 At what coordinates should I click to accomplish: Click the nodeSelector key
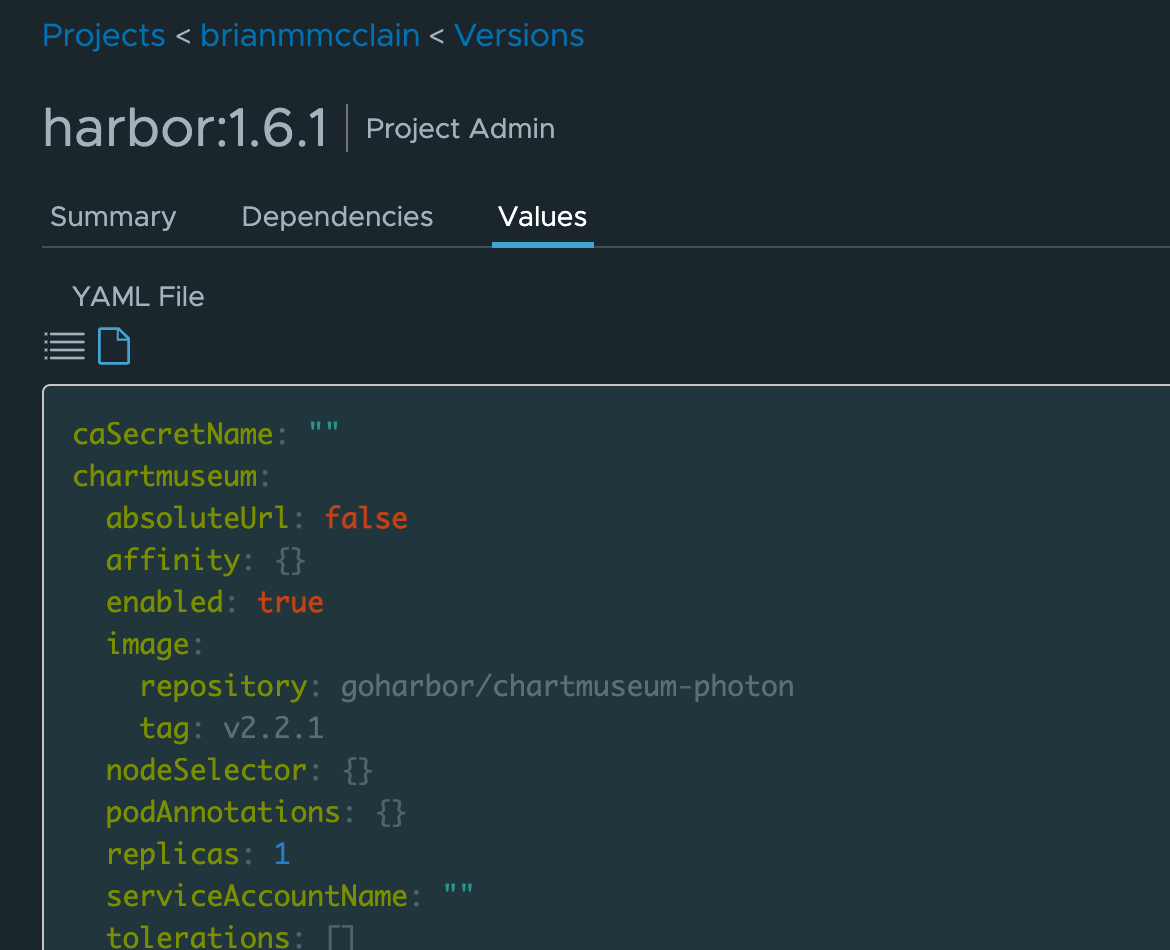tap(206, 770)
